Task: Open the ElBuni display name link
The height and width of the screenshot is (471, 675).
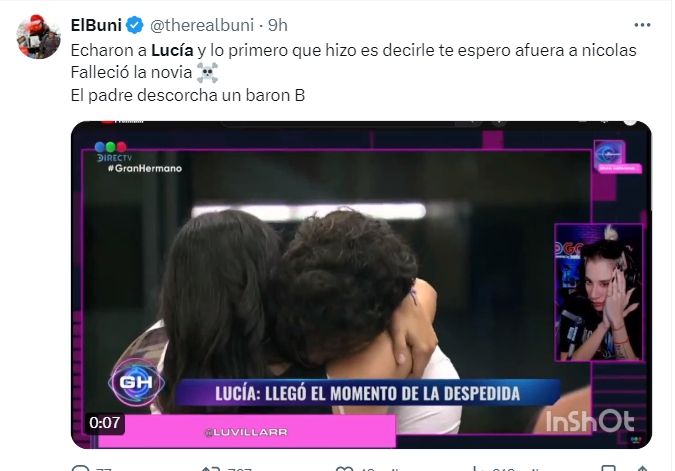Action: [96, 25]
